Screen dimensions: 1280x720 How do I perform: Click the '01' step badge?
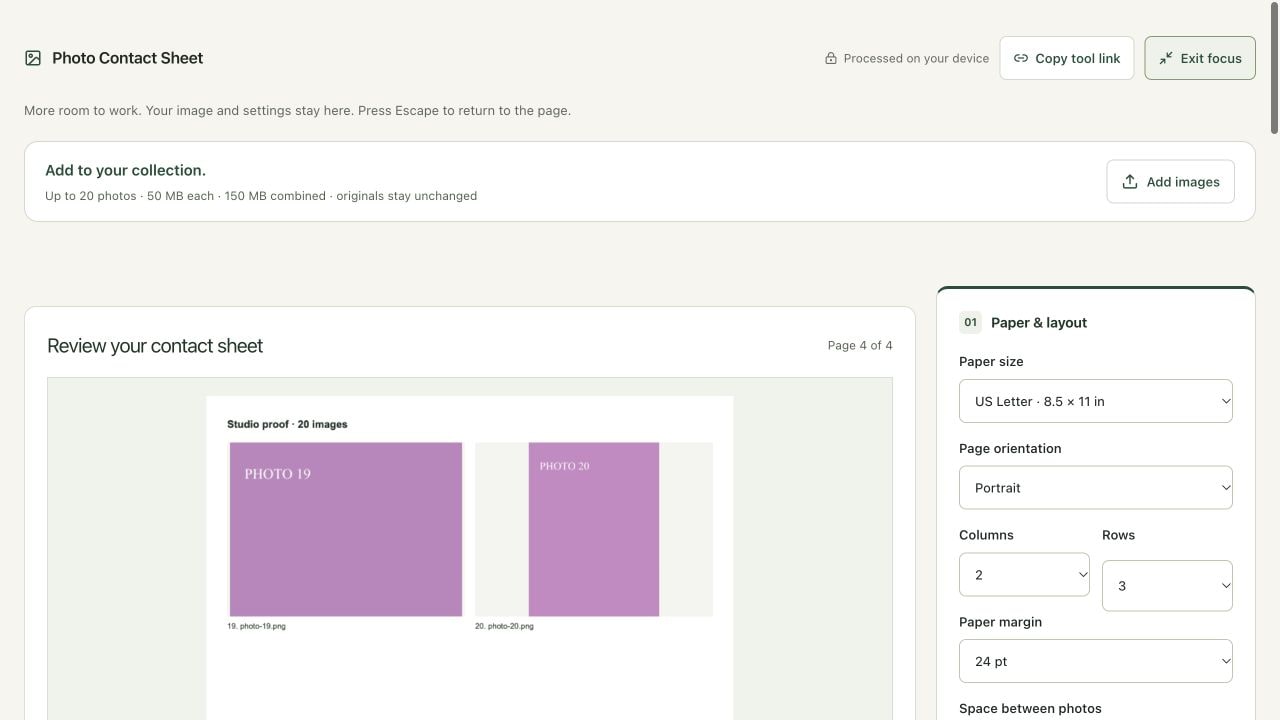click(970, 323)
